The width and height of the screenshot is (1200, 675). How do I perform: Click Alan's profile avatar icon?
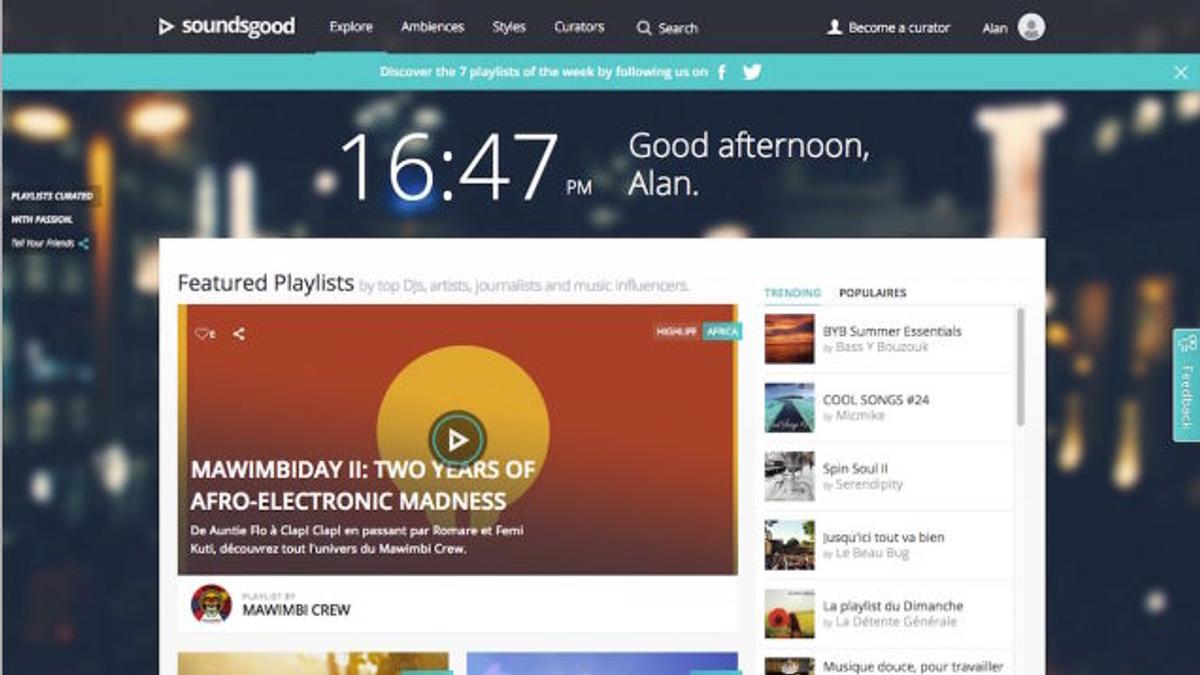point(1031,27)
